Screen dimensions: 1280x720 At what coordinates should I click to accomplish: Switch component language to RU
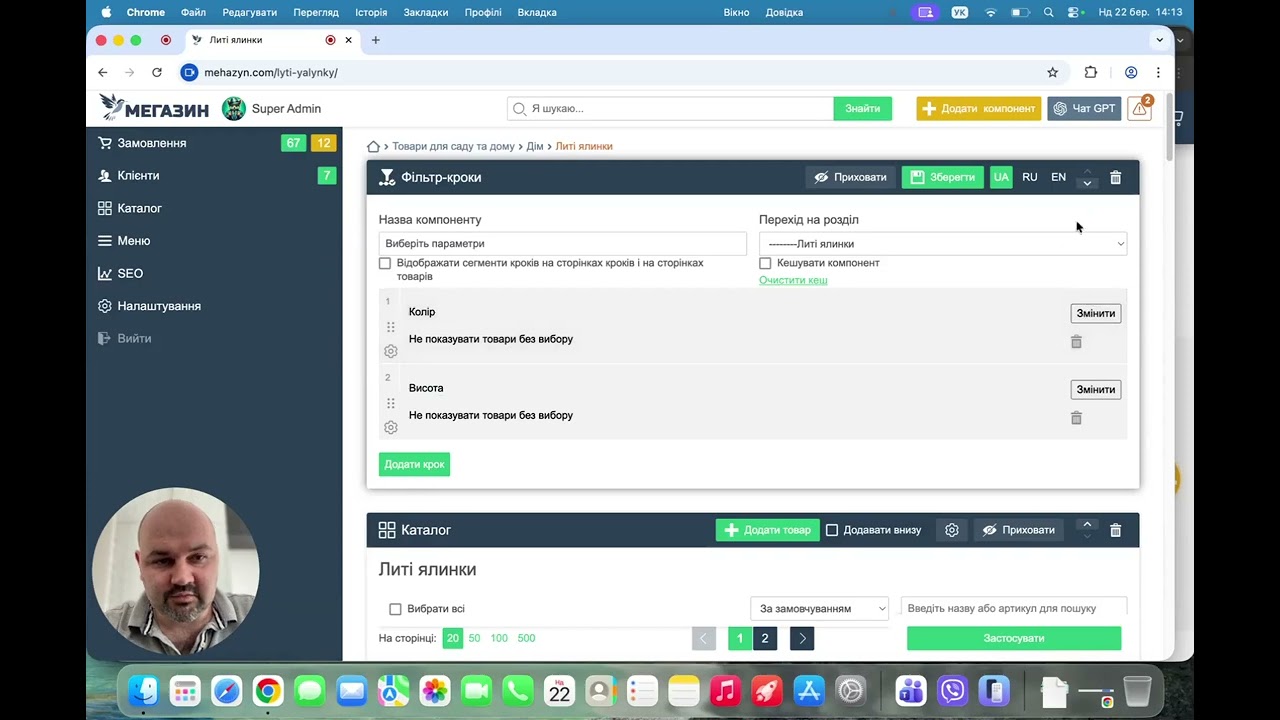(1030, 177)
